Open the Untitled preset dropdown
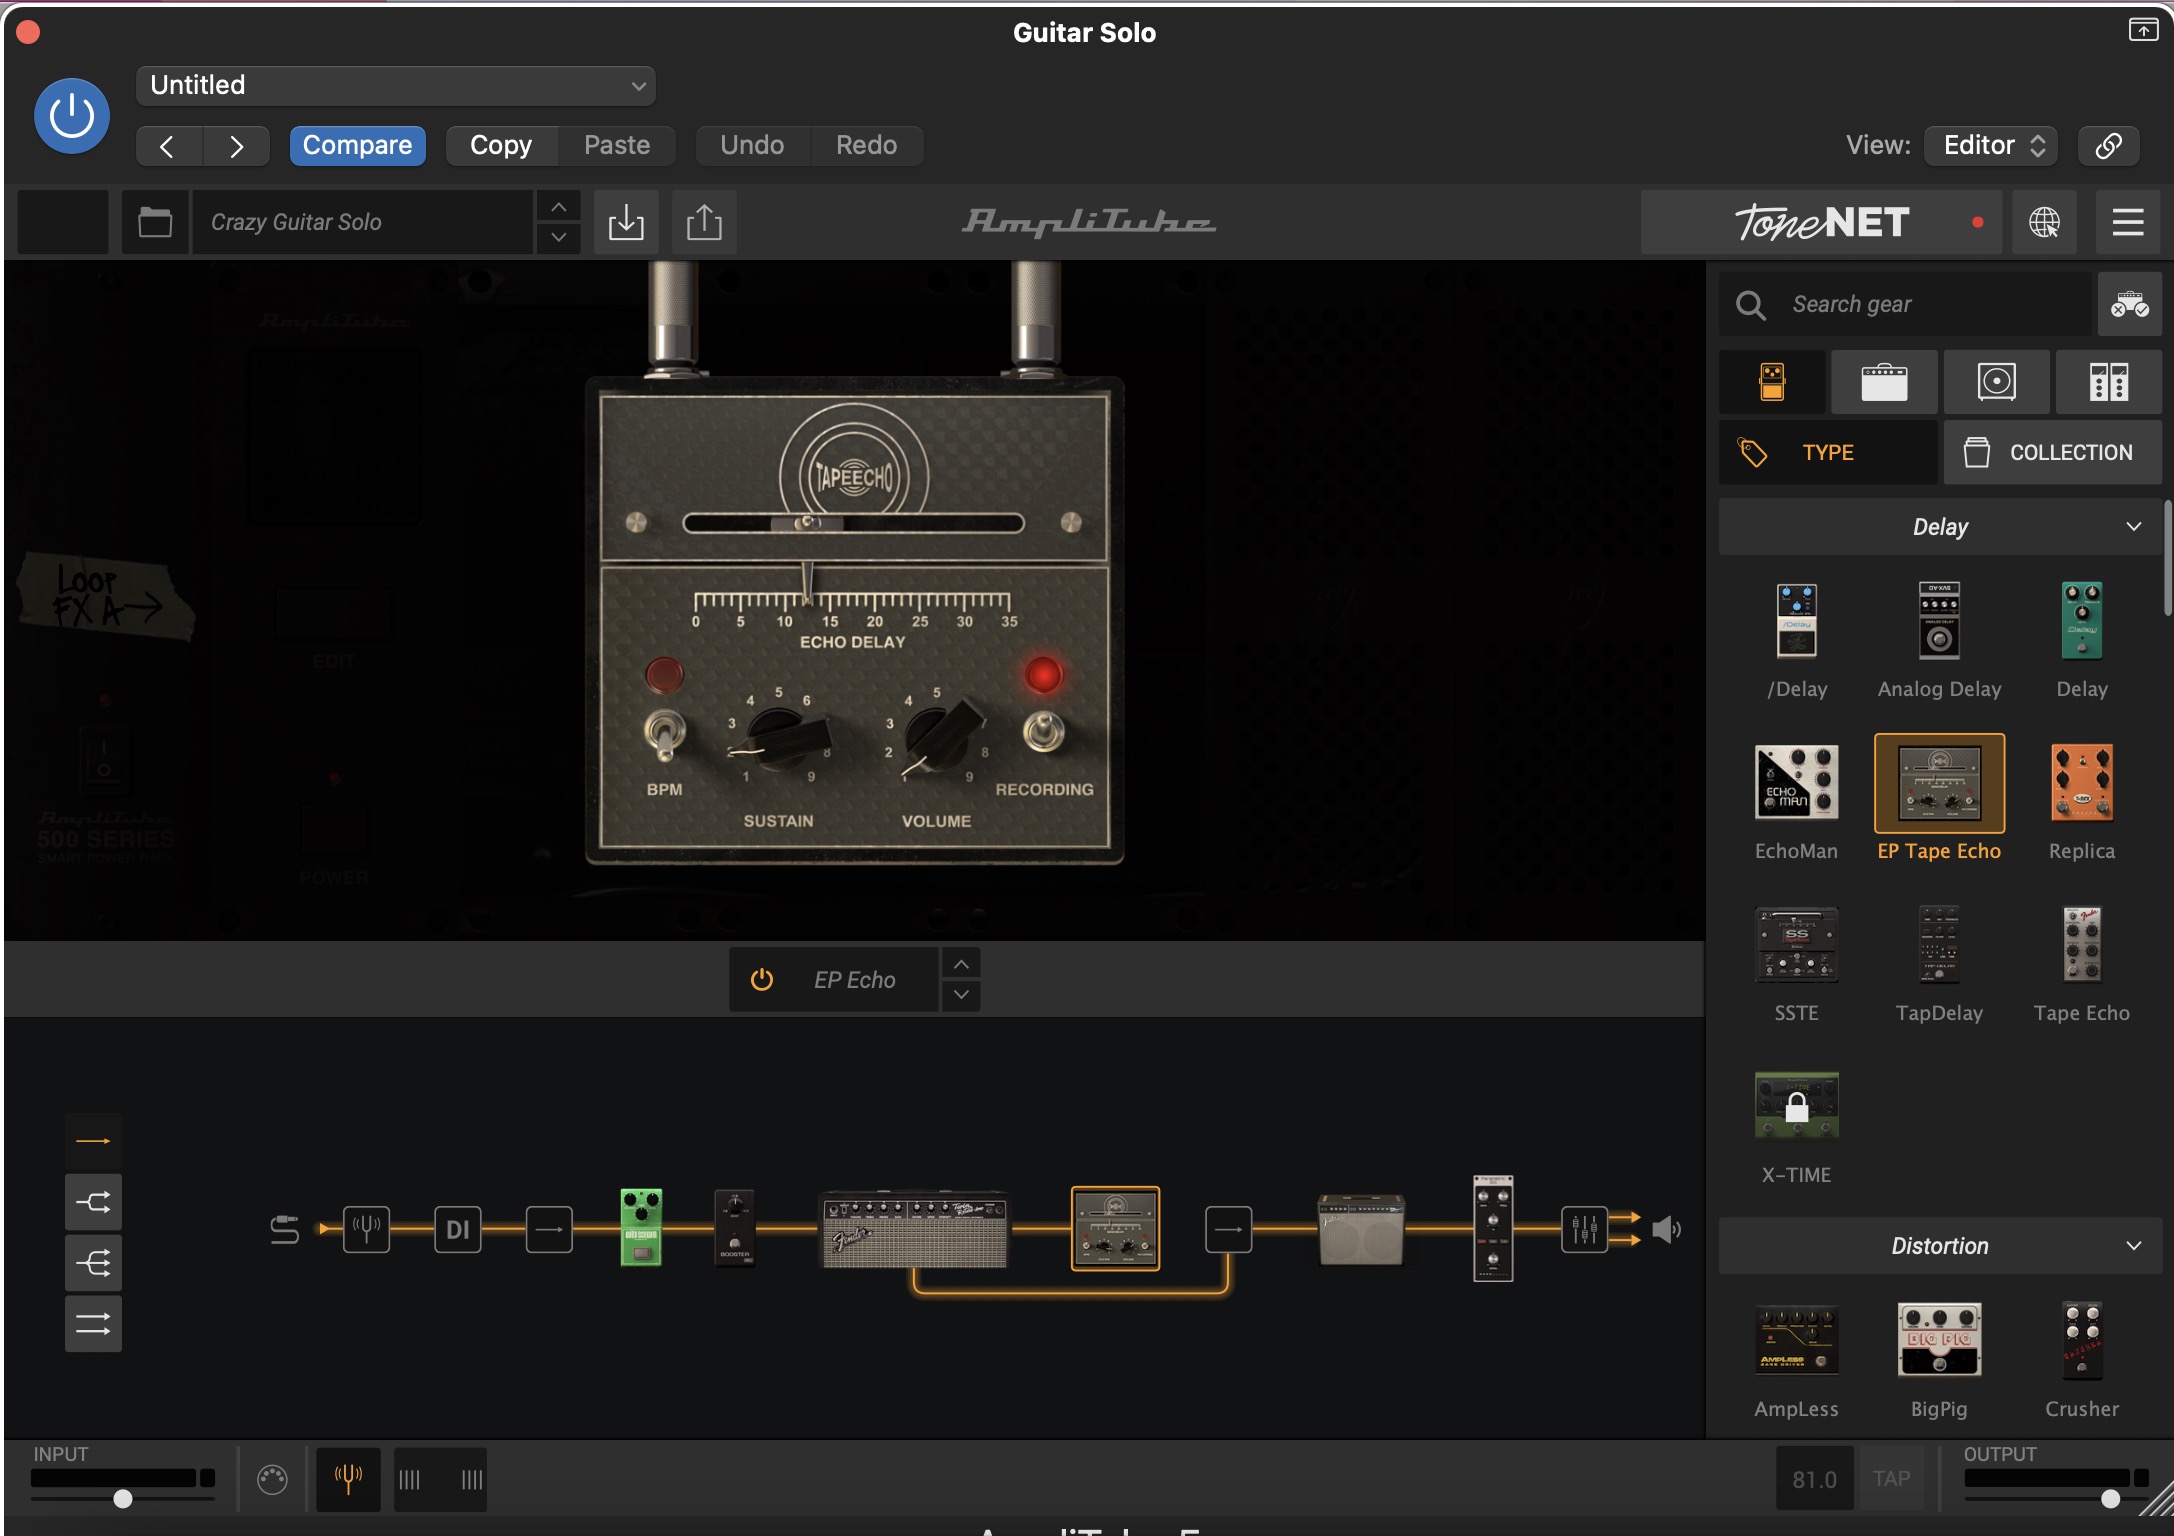This screenshot has height=1536, width=2174. (x=395, y=85)
